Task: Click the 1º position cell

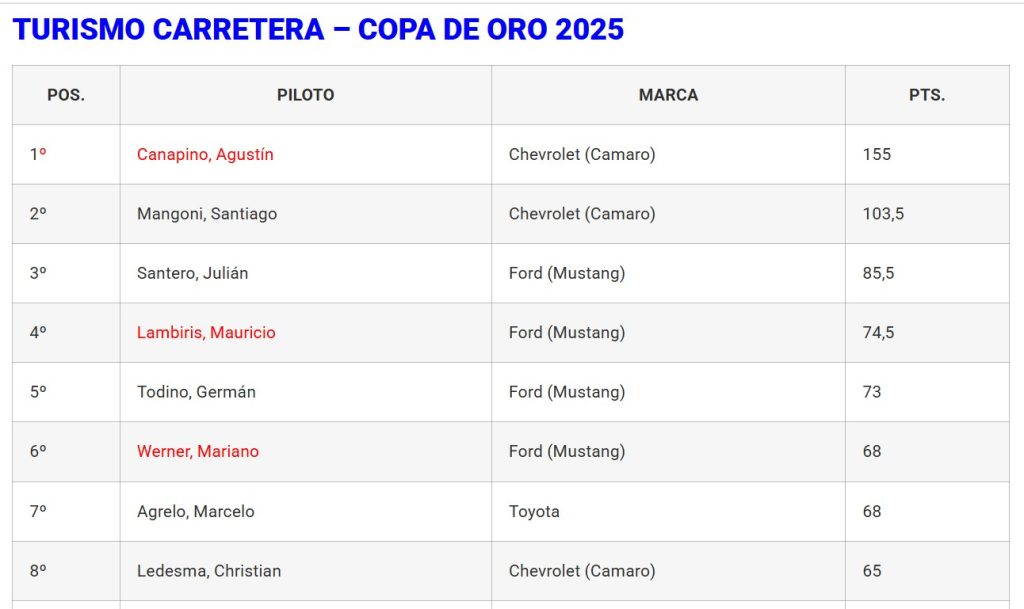Action: (38, 155)
